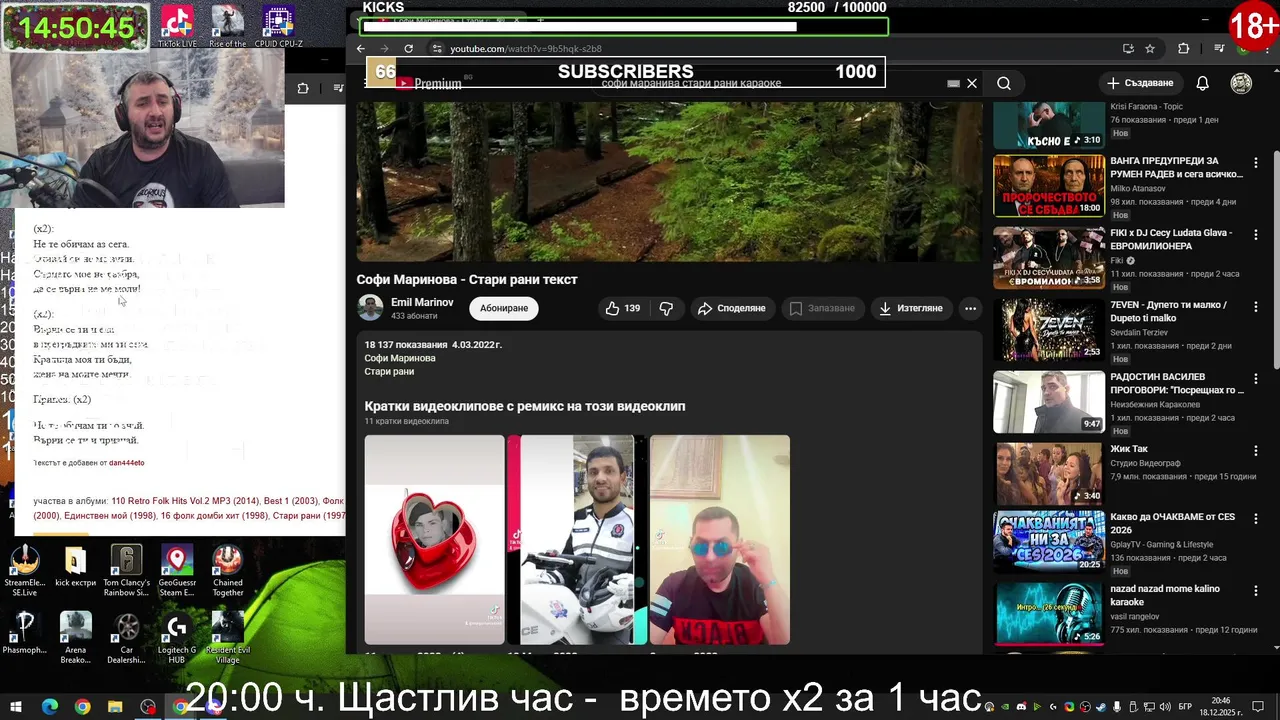
Task: Open the YouTube account avatar menu
Action: click(x=1241, y=83)
